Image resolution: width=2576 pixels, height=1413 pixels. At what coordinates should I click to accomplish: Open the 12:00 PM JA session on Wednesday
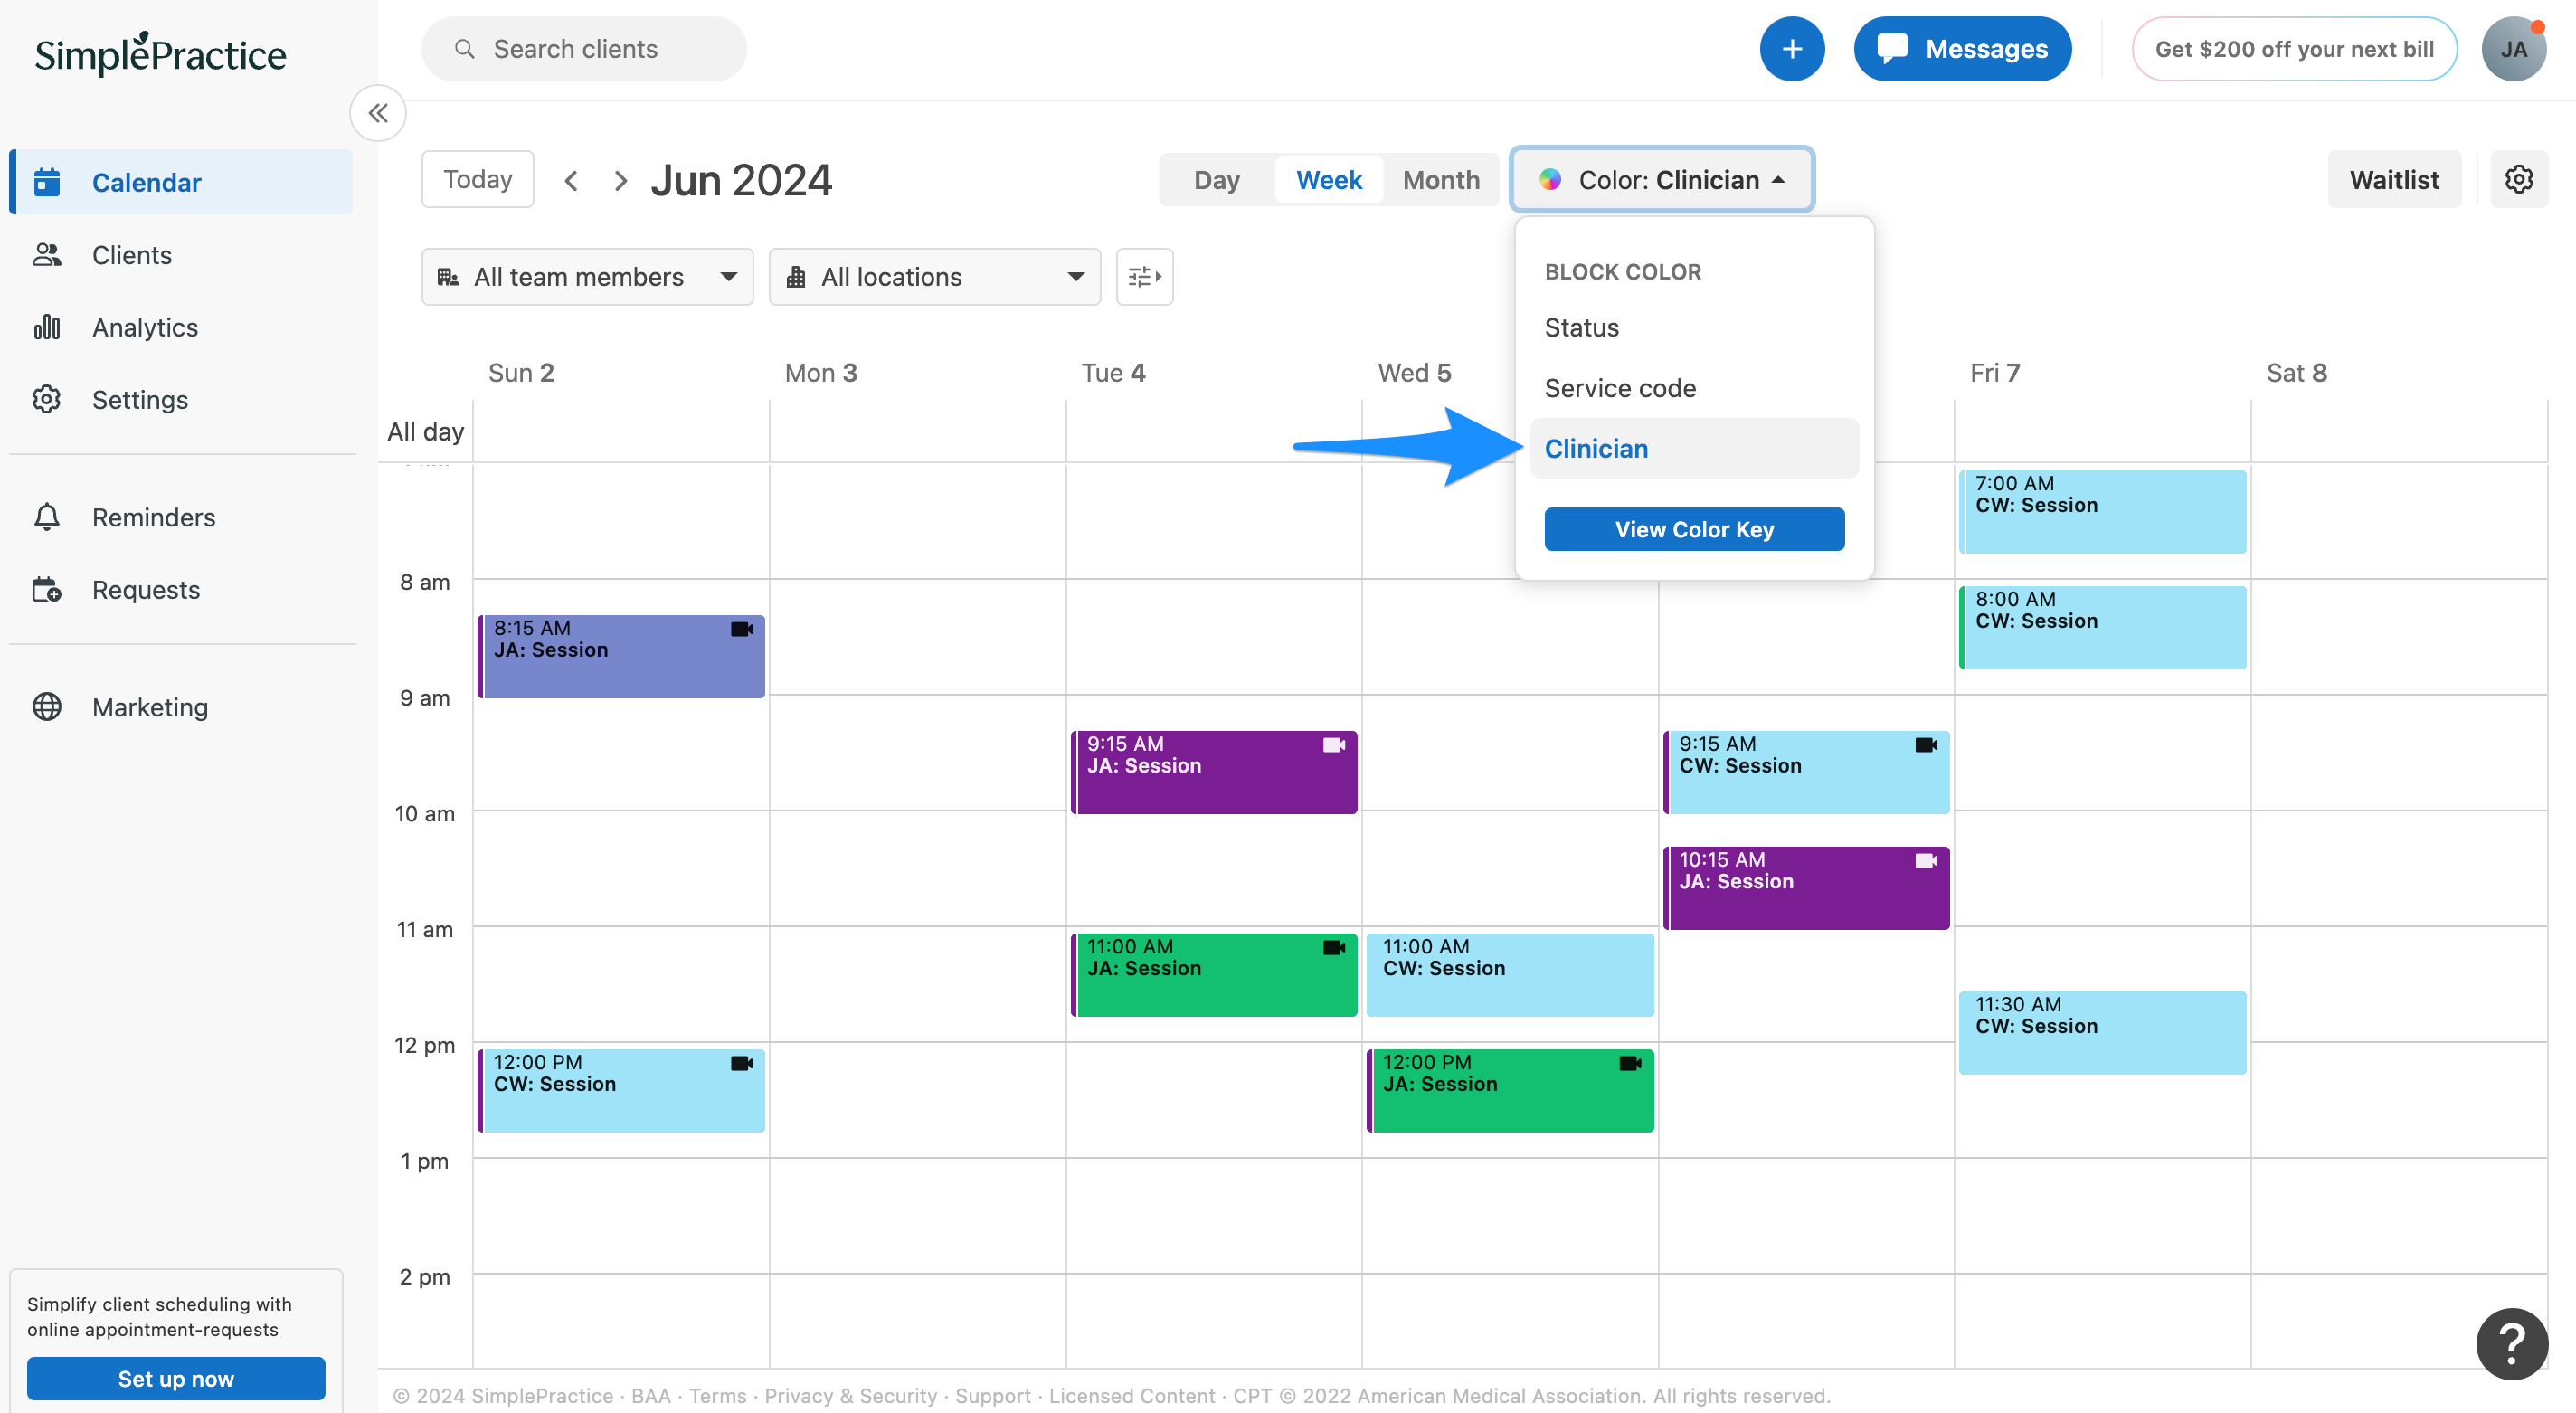[1510, 1090]
